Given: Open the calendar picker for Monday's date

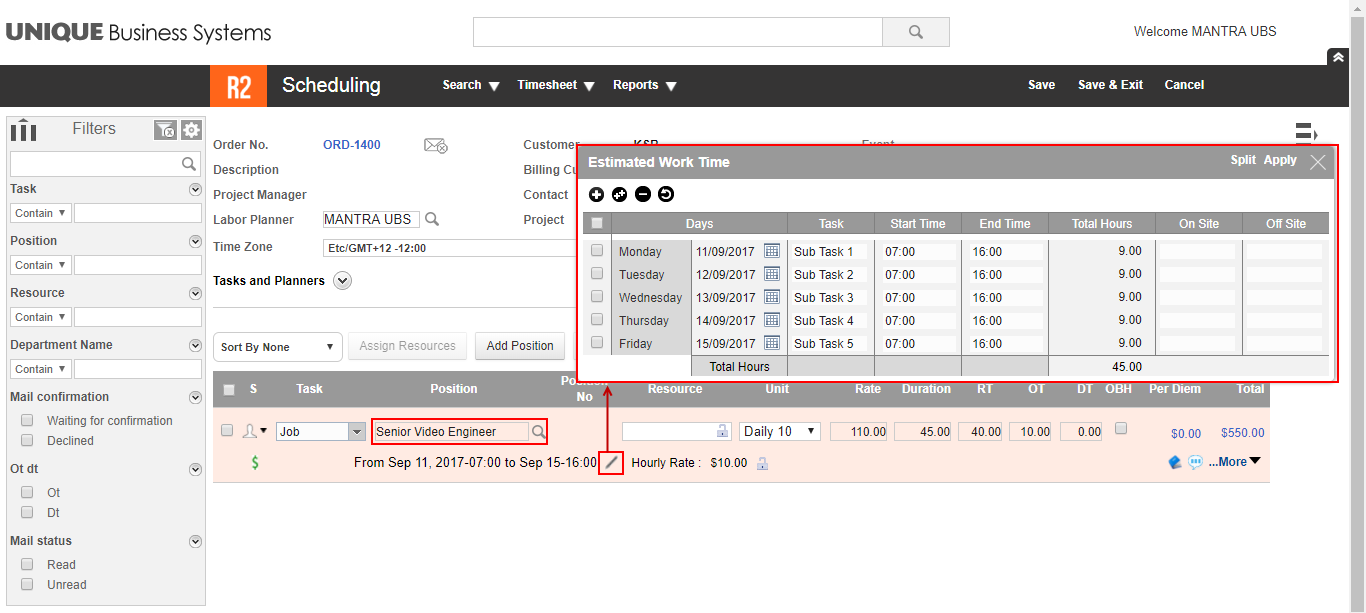Looking at the screenshot, I should (772, 251).
